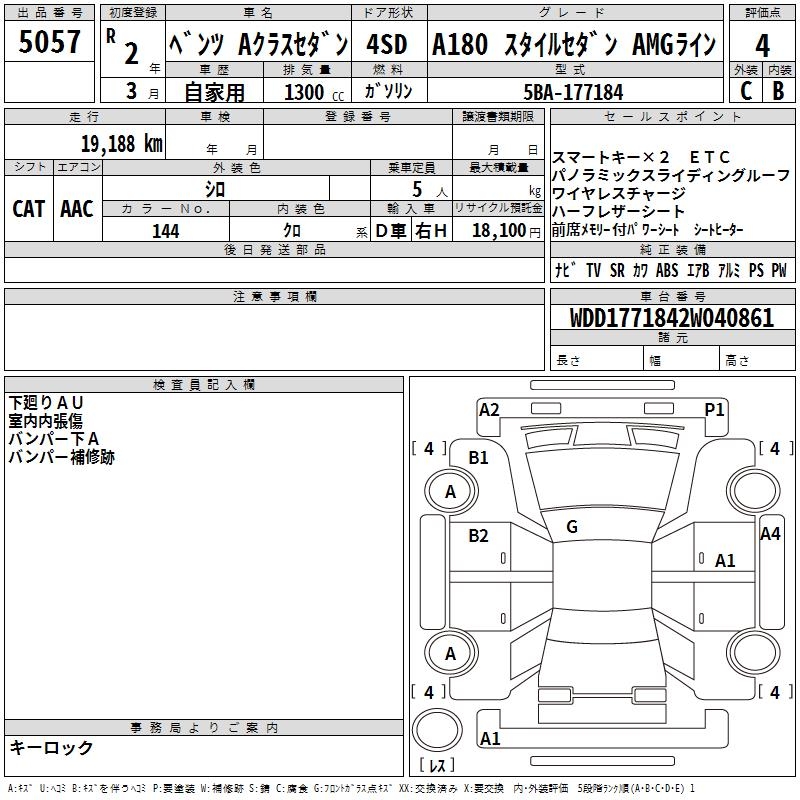The width and height of the screenshot is (800, 800).
Task: Select chassis number WDD1771842W040861
Action: [x=672, y=318]
